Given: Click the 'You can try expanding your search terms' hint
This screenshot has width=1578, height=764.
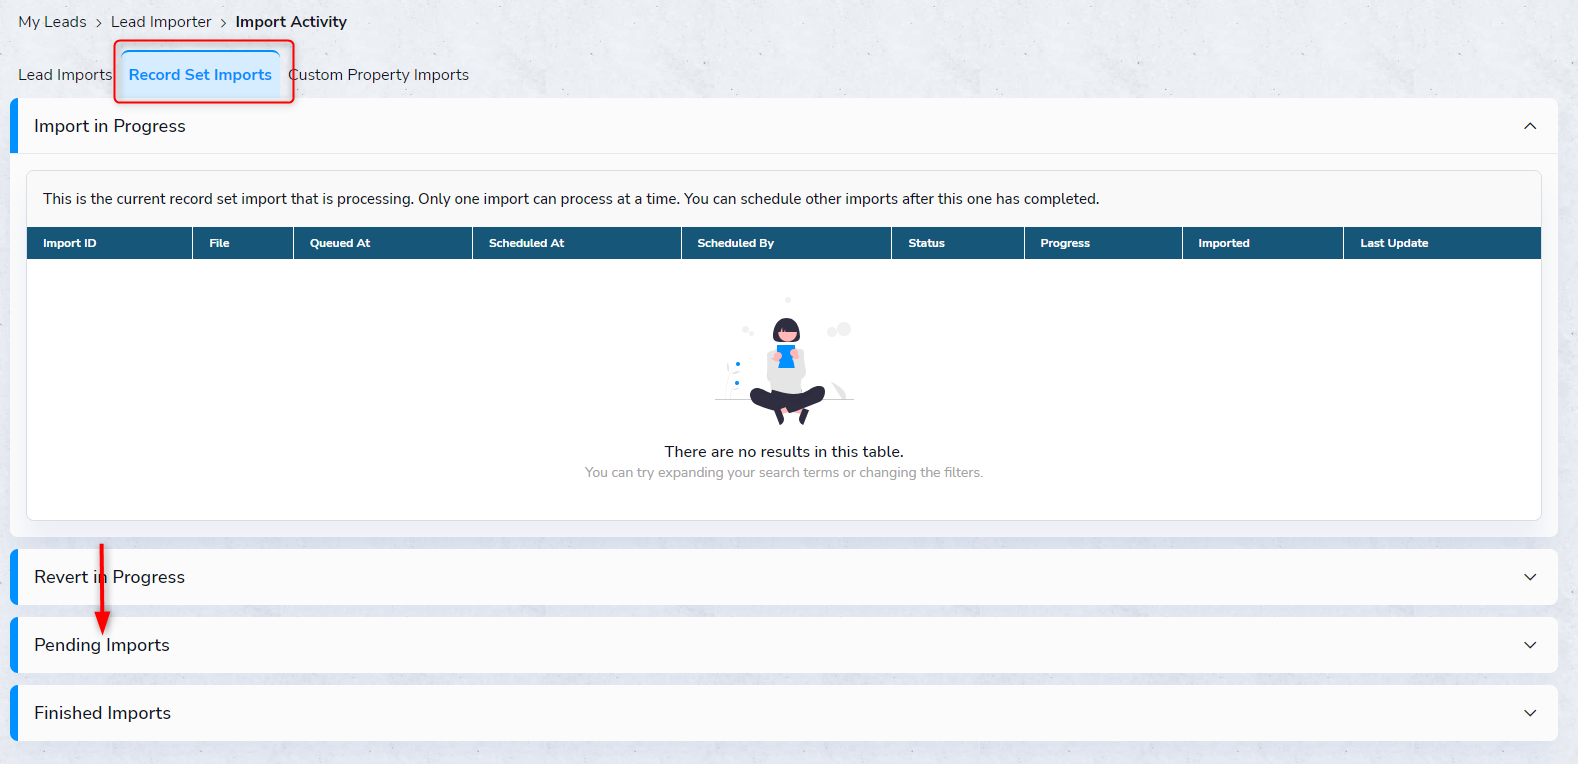Looking at the screenshot, I should 784,473.
